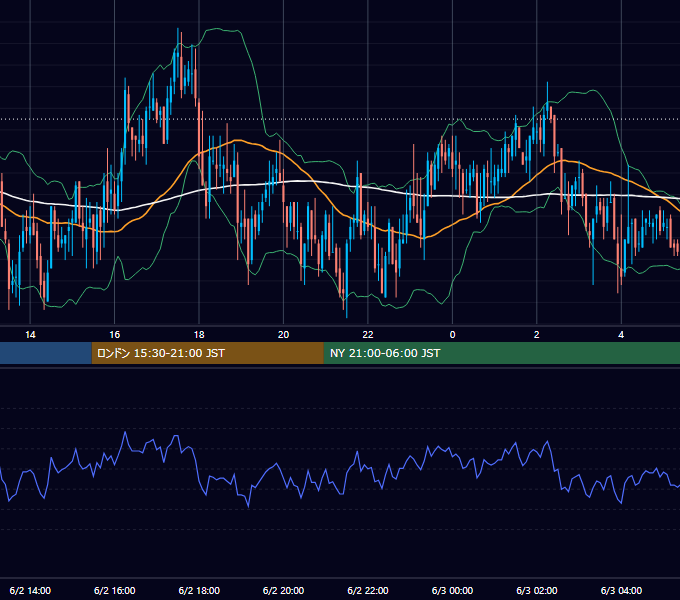The height and width of the screenshot is (600, 680).
Task: Click the London session band 15:30-21:00 JST
Action: (x=207, y=353)
